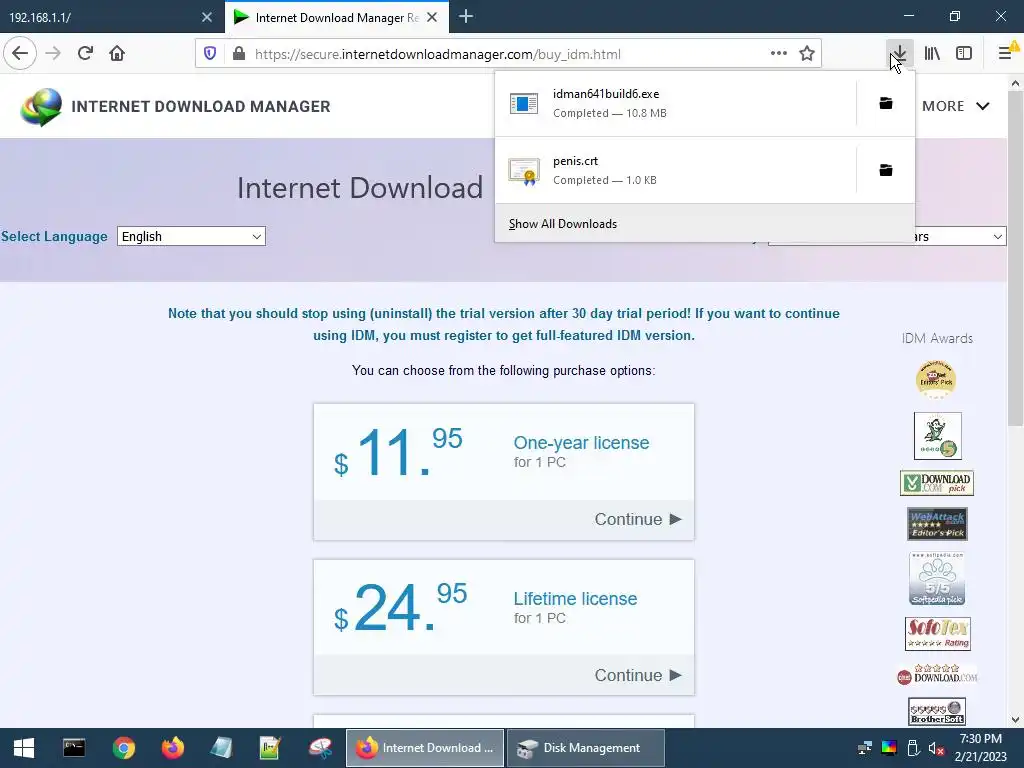Open the Windows Start menu

(x=24, y=748)
